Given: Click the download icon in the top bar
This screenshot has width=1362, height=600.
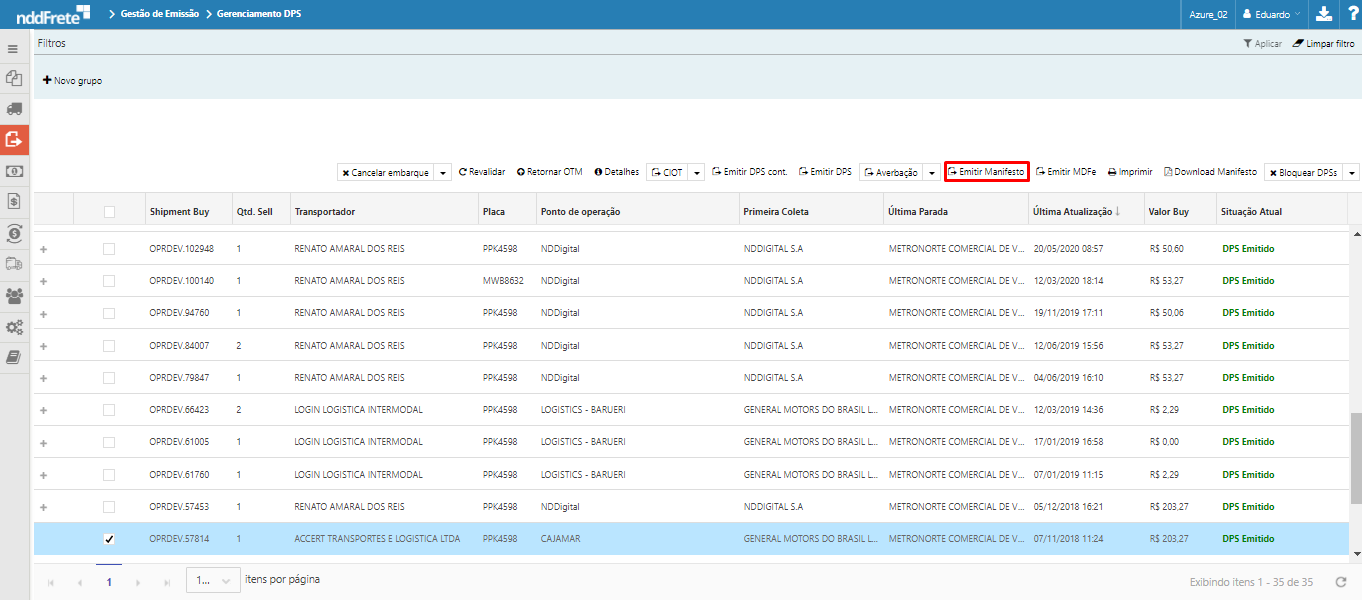Looking at the screenshot, I should (x=1323, y=14).
